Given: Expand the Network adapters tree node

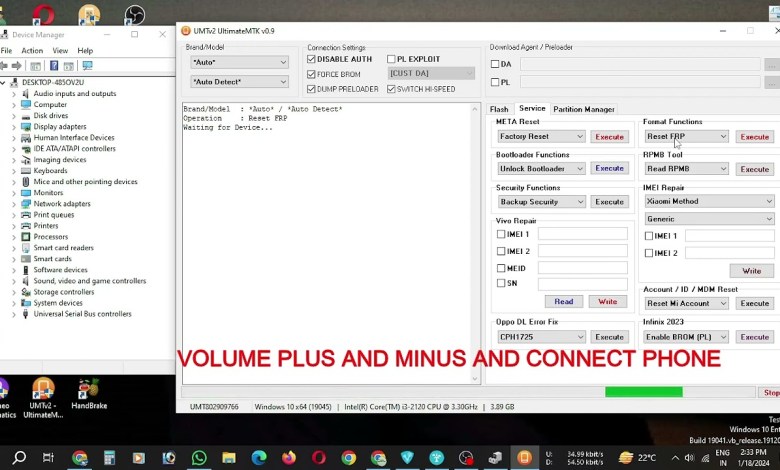Looking at the screenshot, I should pyautogui.click(x=13, y=204).
